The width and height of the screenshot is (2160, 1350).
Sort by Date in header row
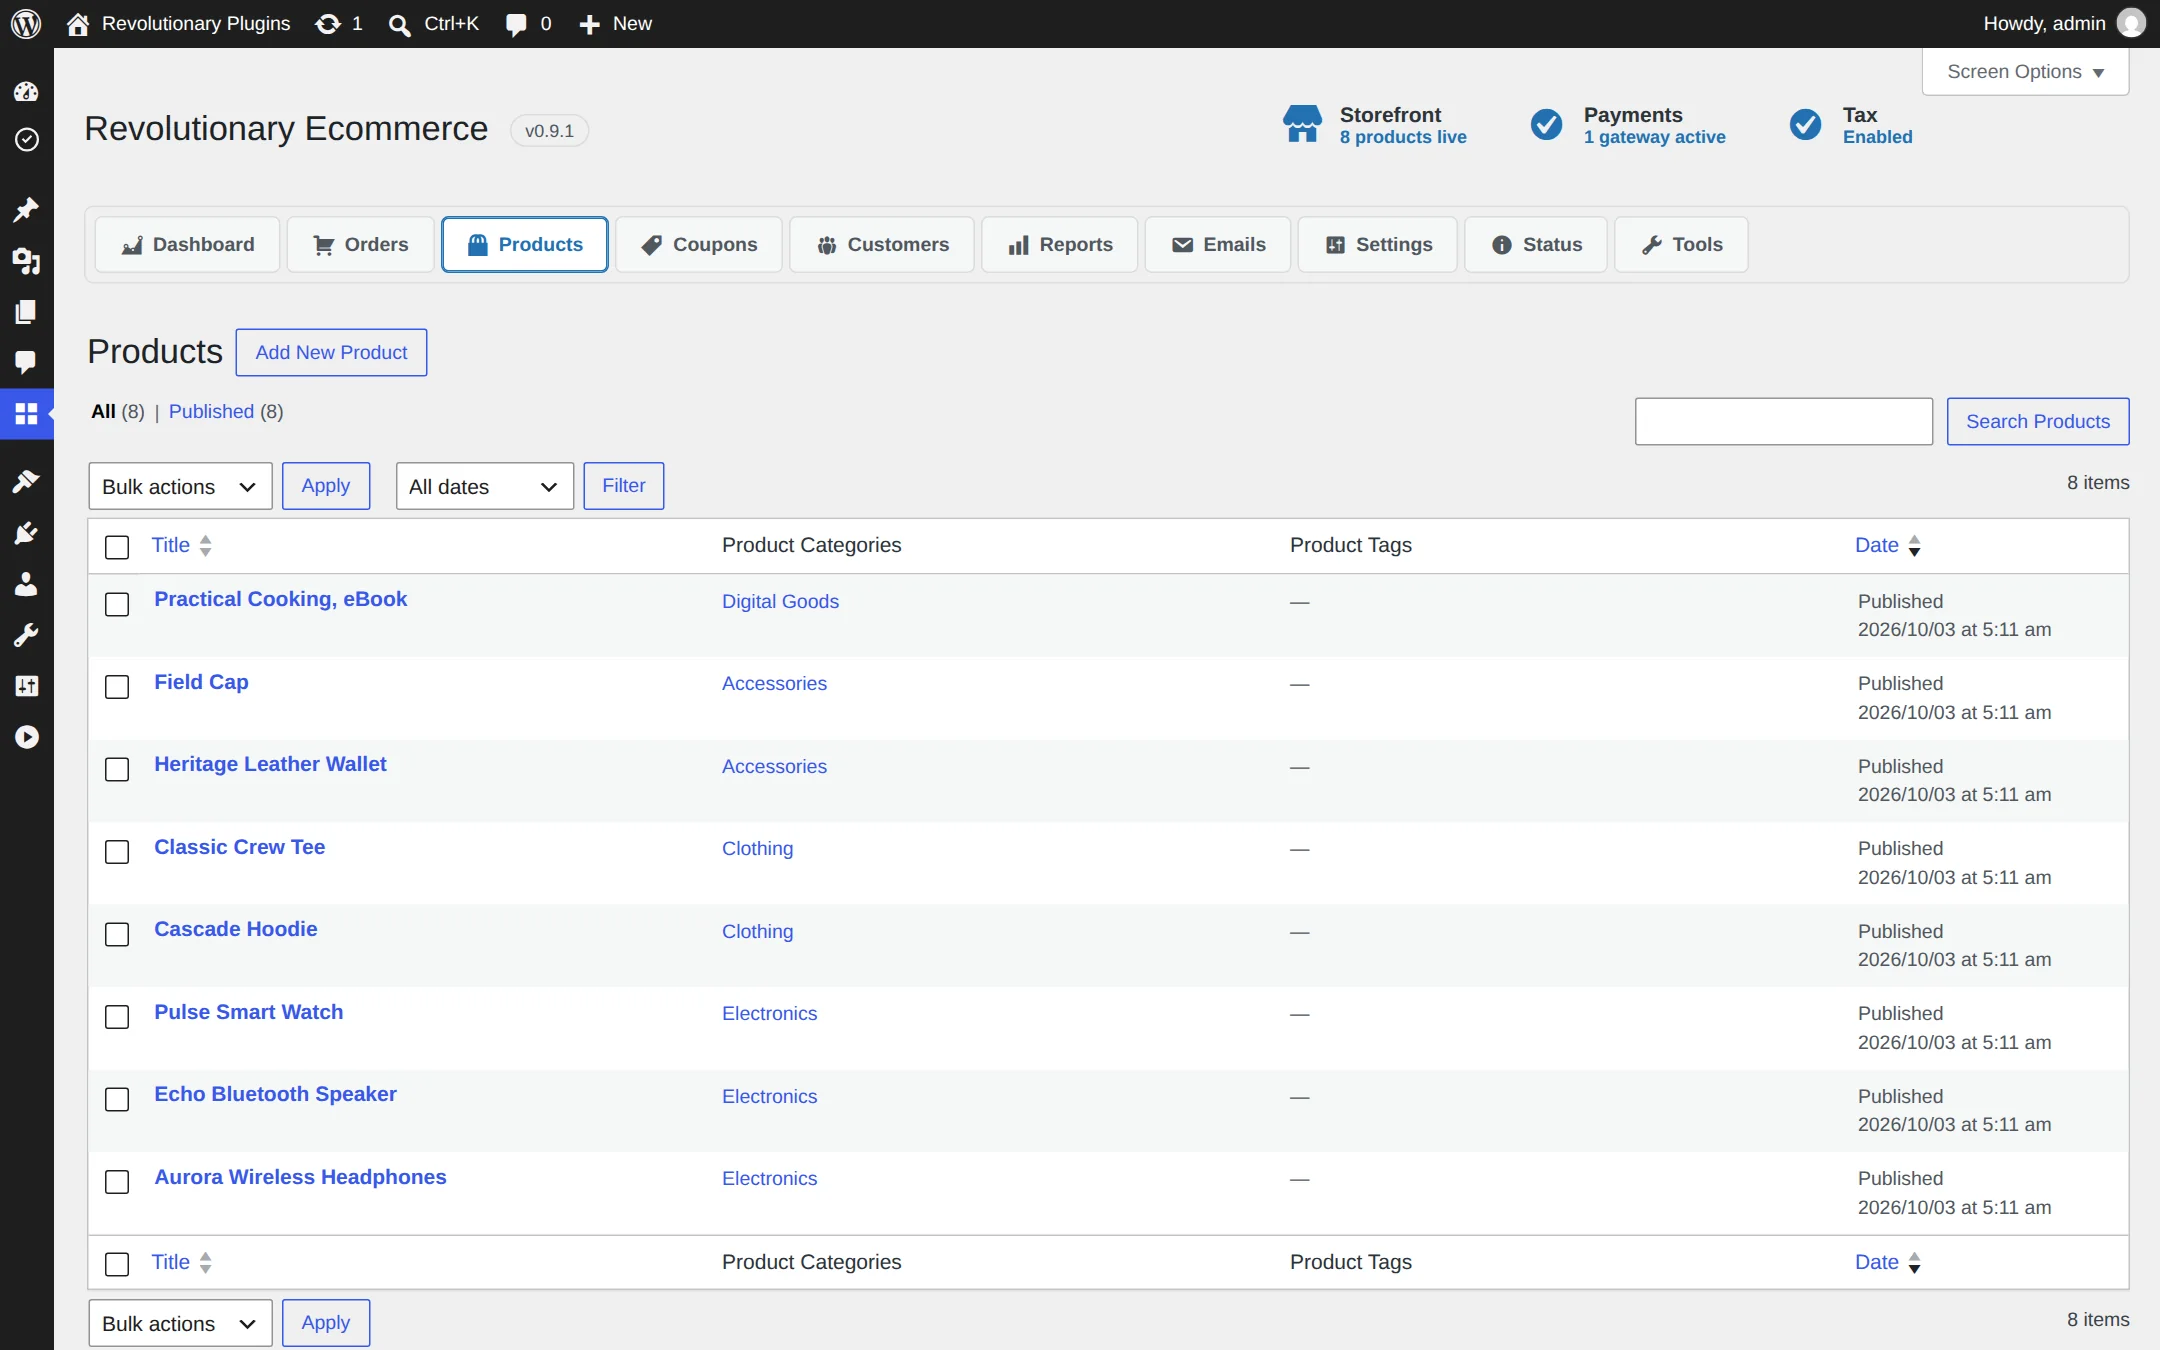(1887, 545)
